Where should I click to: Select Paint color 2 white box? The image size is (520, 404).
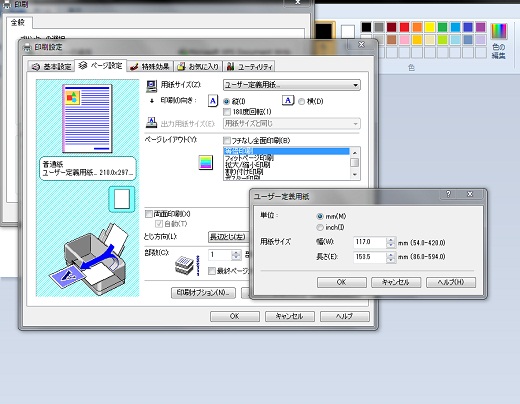(x=348, y=32)
